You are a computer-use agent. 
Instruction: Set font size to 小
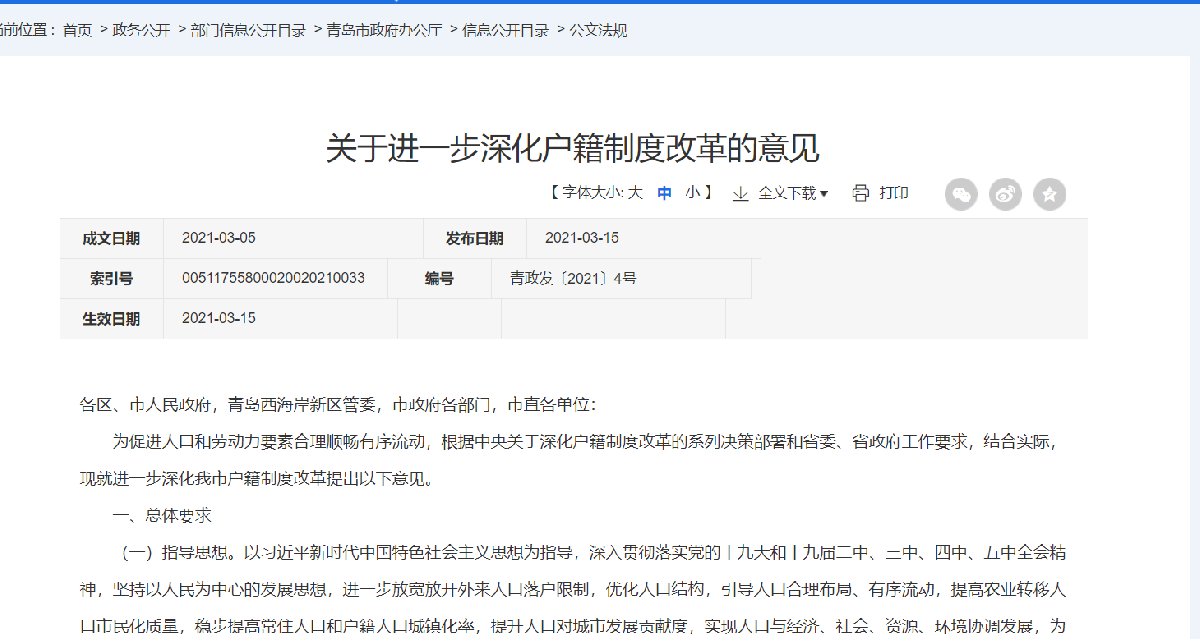pos(693,193)
